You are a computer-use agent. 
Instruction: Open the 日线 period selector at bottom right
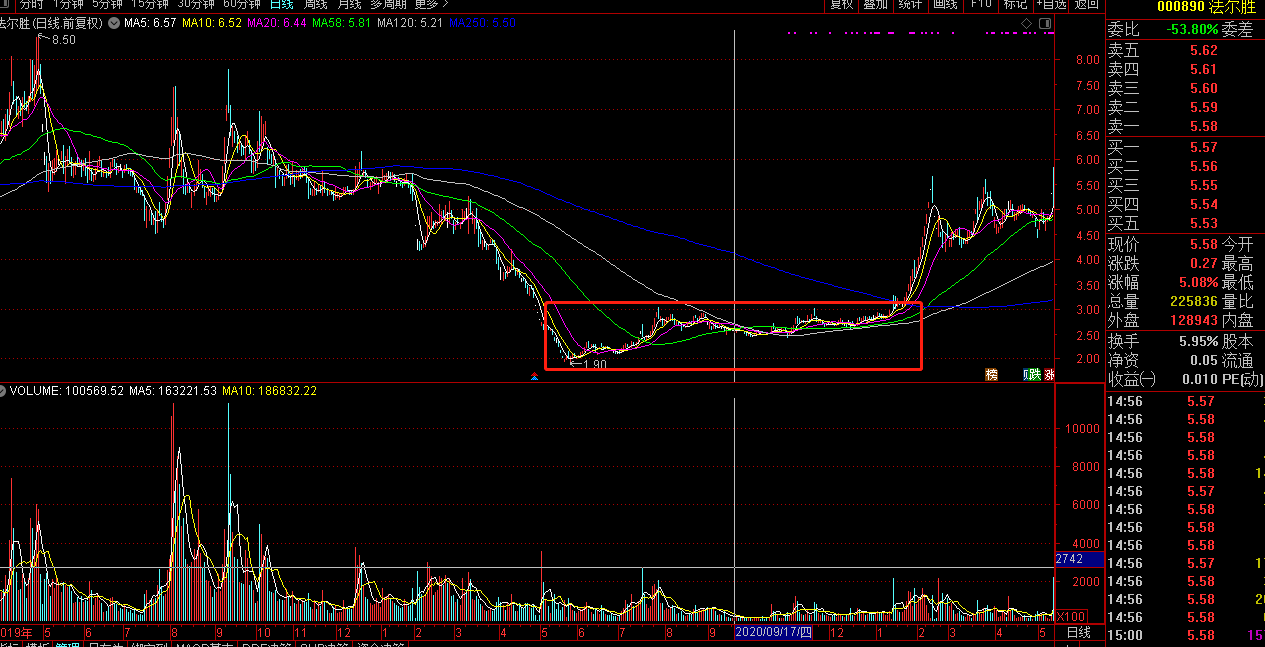tap(1079, 634)
